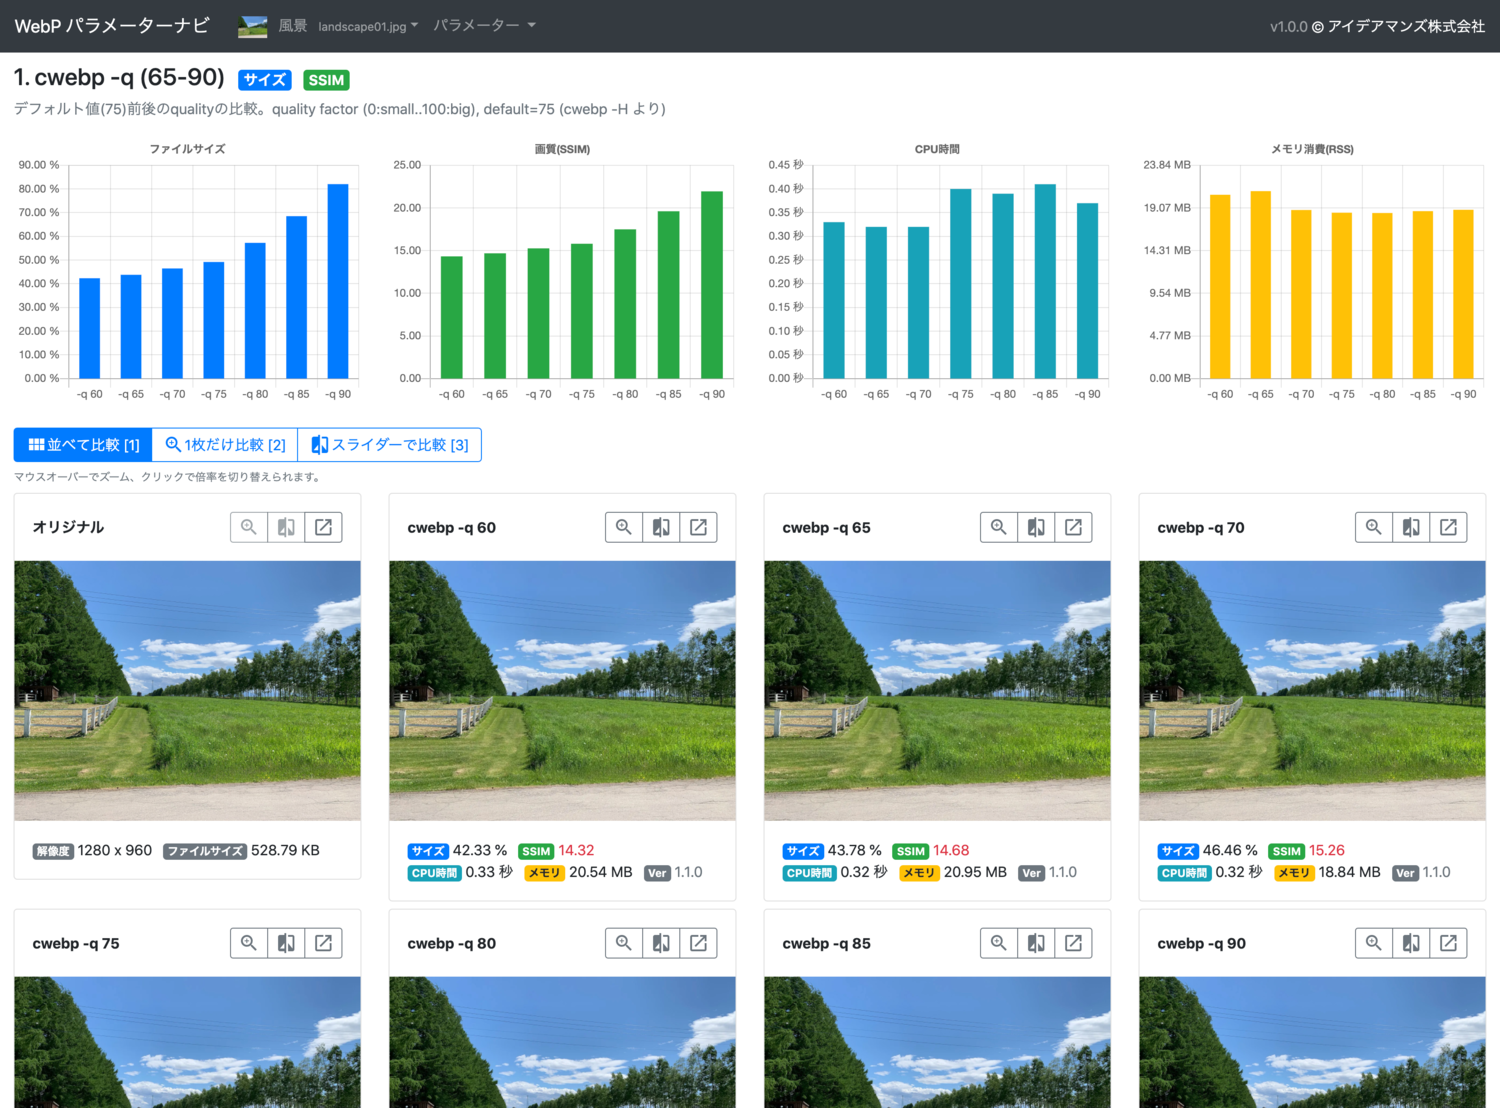Click the -q 60 bar in ファイルサイズ chart
The width and height of the screenshot is (1500, 1108).
pyautogui.click(x=89, y=328)
